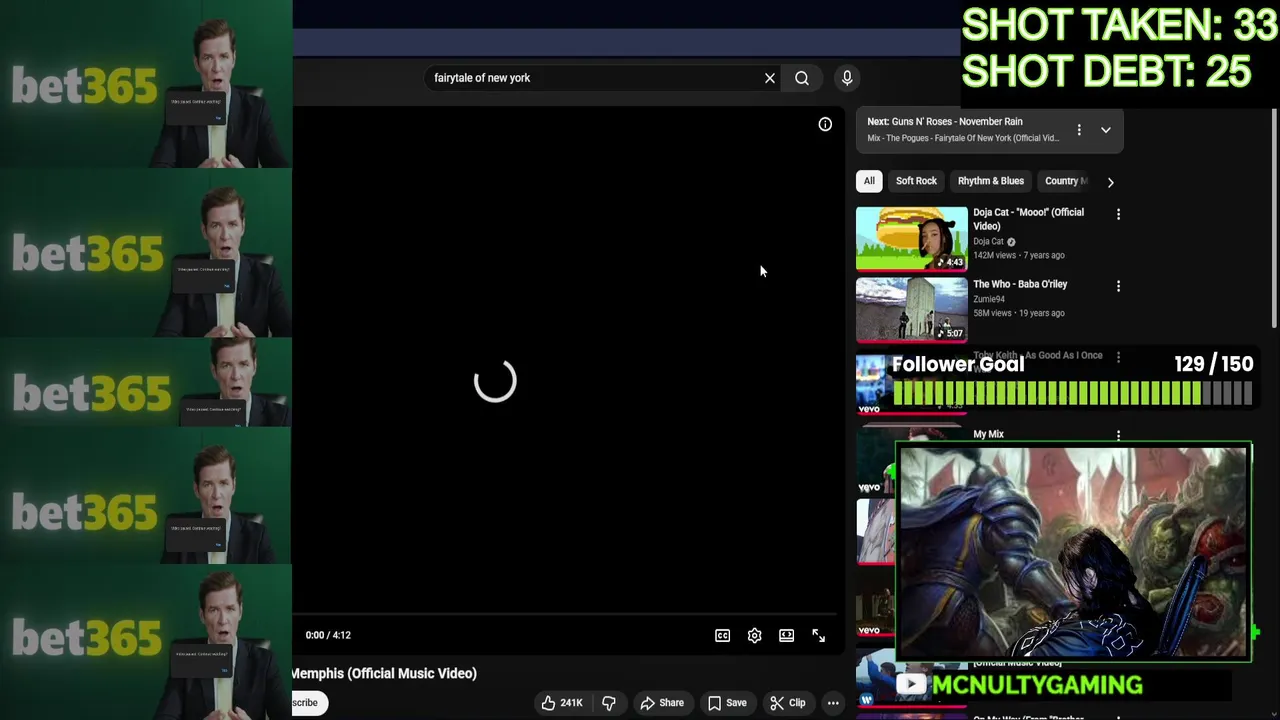The height and width of the screenshot is (720, 1280).
Task: Open the Doja Cat "Mooo!" video title
Action: 1028,219
